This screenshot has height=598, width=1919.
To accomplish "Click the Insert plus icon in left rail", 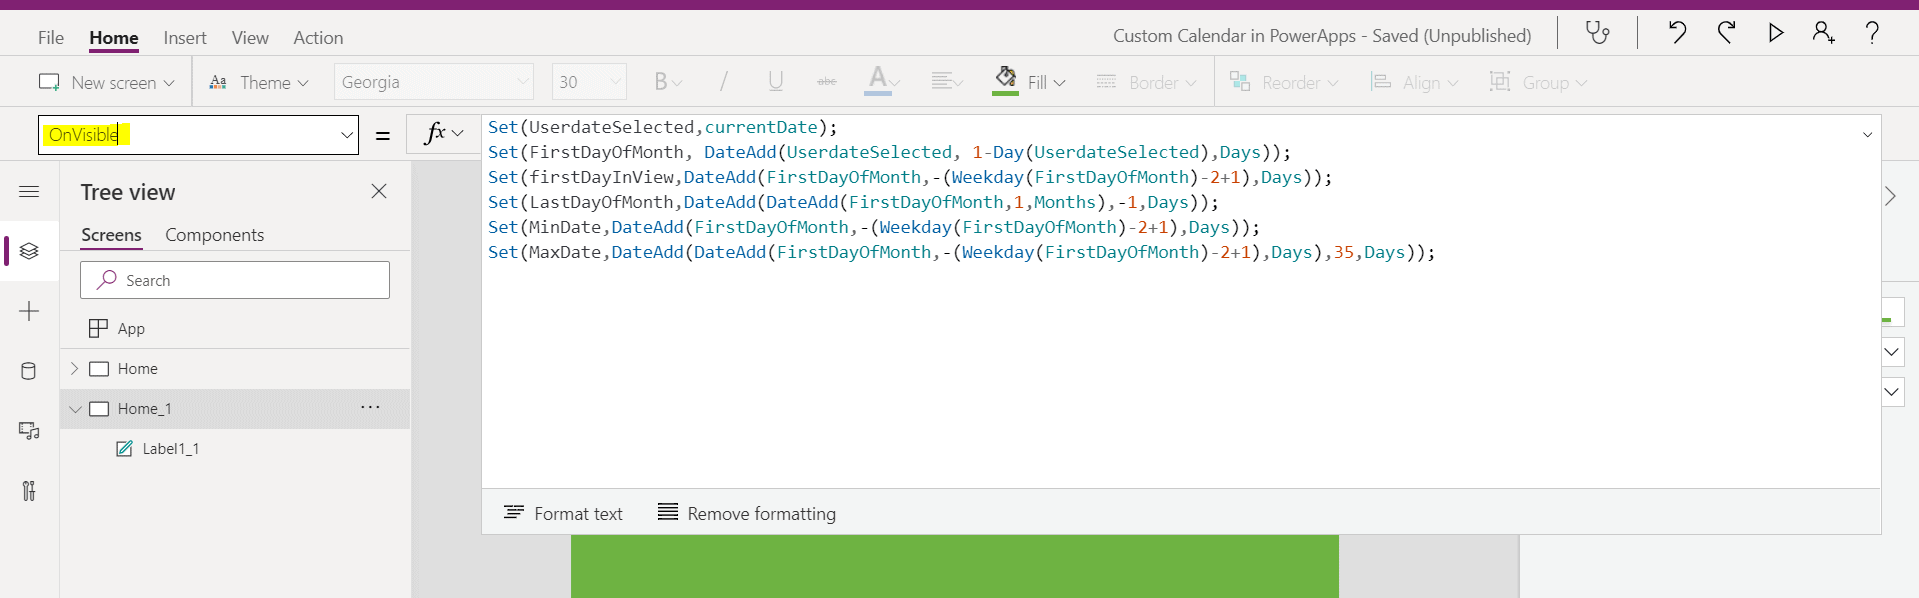I will coord(29,311).
